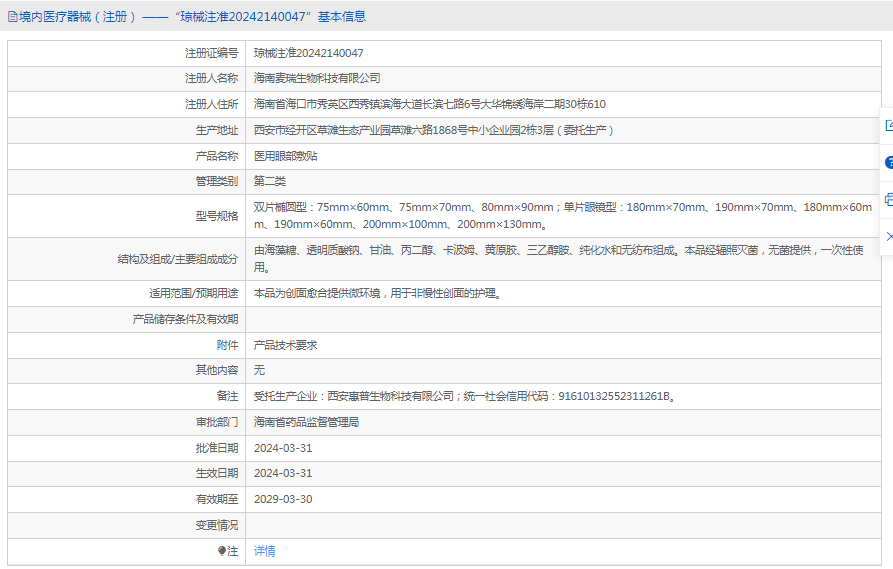Open the 详情 details link
This screenshot has height=569, width=893.
tap(264, 551)
